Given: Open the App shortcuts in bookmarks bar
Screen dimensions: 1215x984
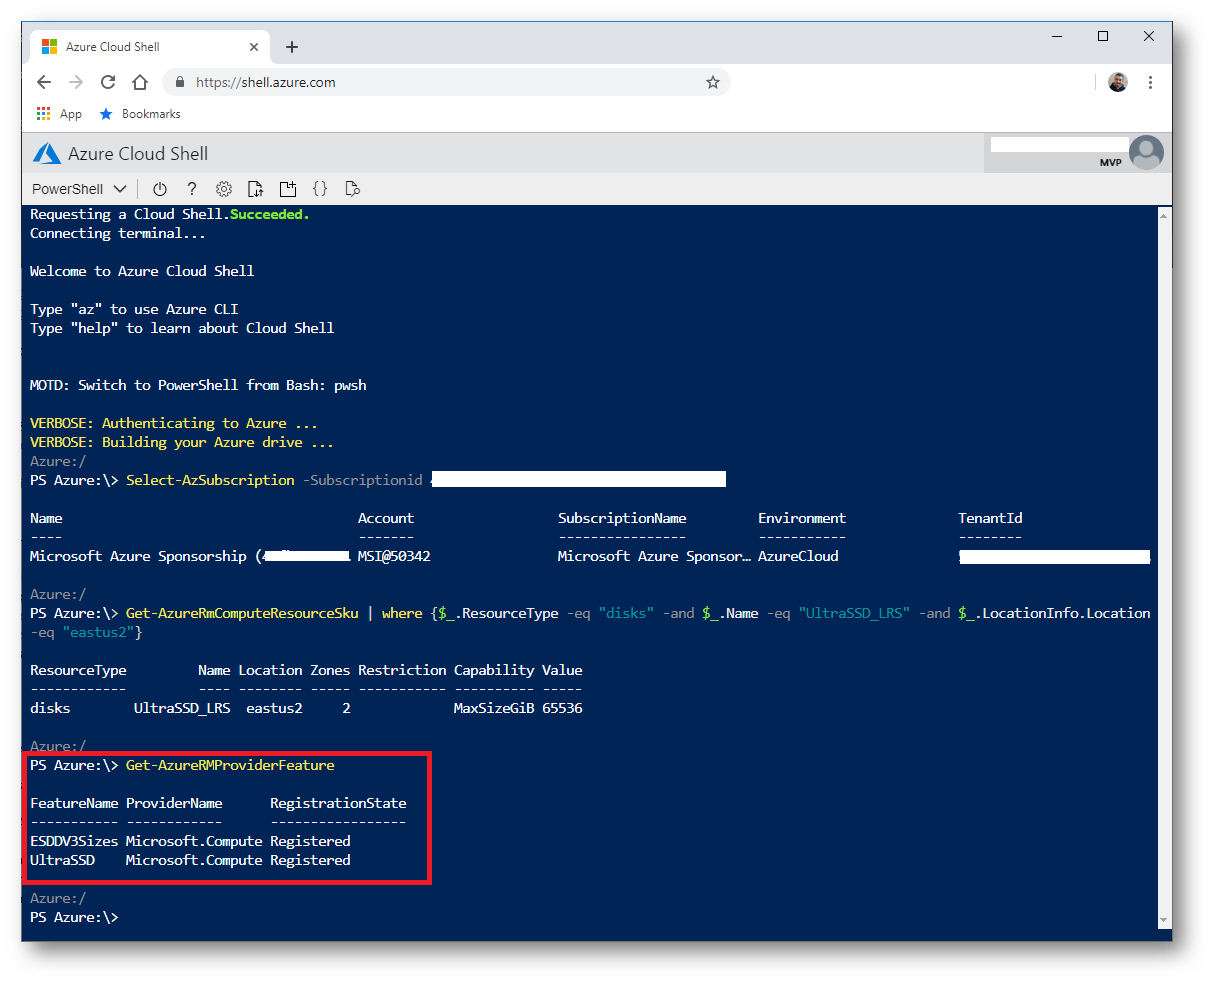Looking at the screenshot, I should coord(59,114).
